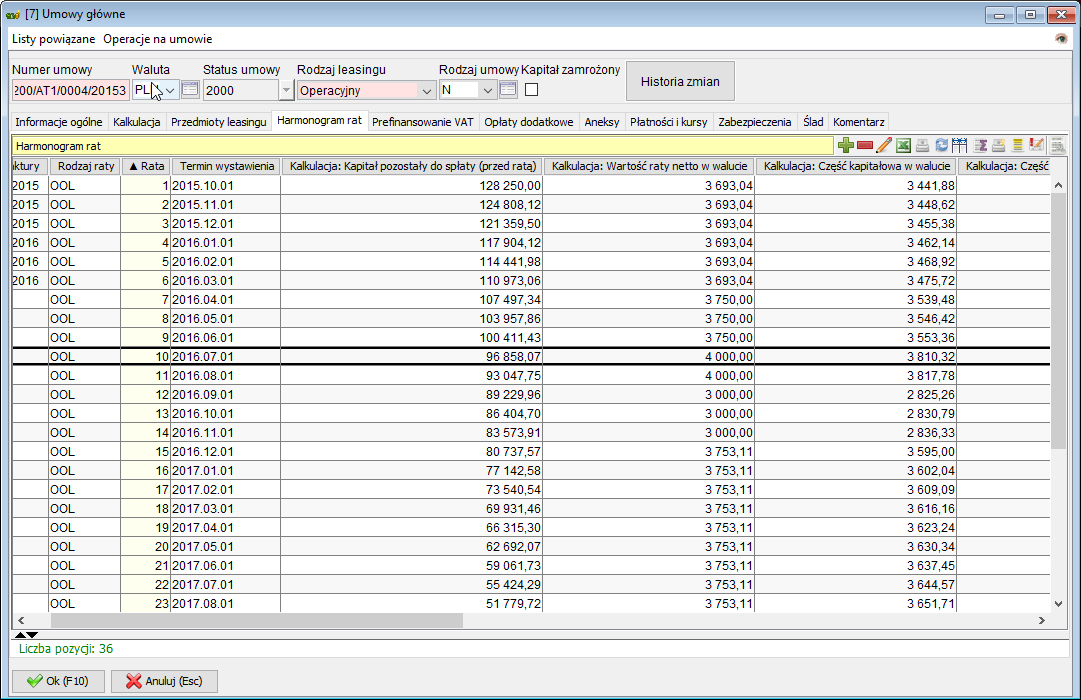Open the Operacje na umowie menu

point(157,39)
